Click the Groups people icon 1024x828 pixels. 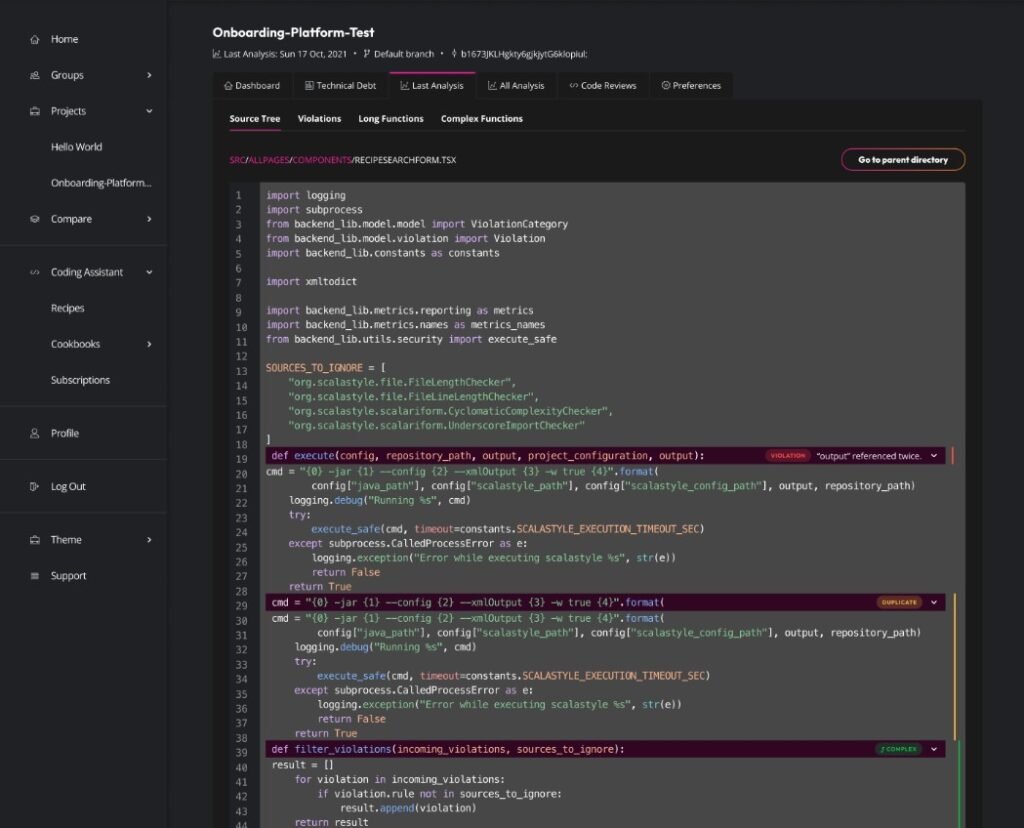(35, 76)
